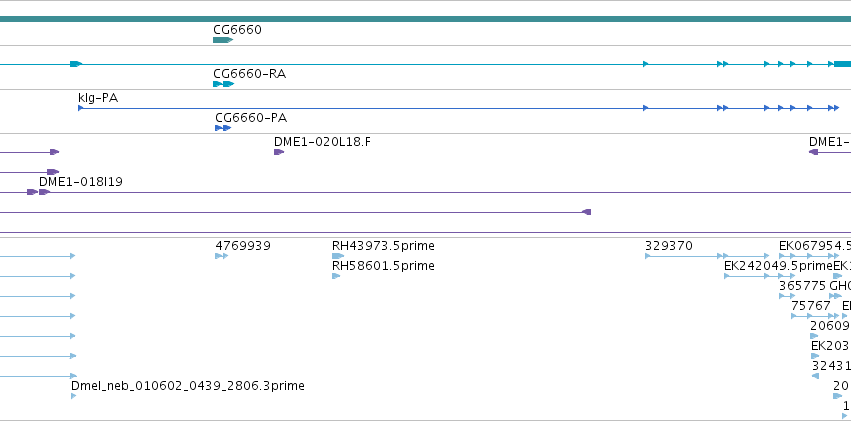Image resolution: width=851 pixels, height=421 pixels.
Task: Click the arrow glyph below the Dmel_neb_010602_0439_2806.3prime label
Action: click(x=74, y=396)
